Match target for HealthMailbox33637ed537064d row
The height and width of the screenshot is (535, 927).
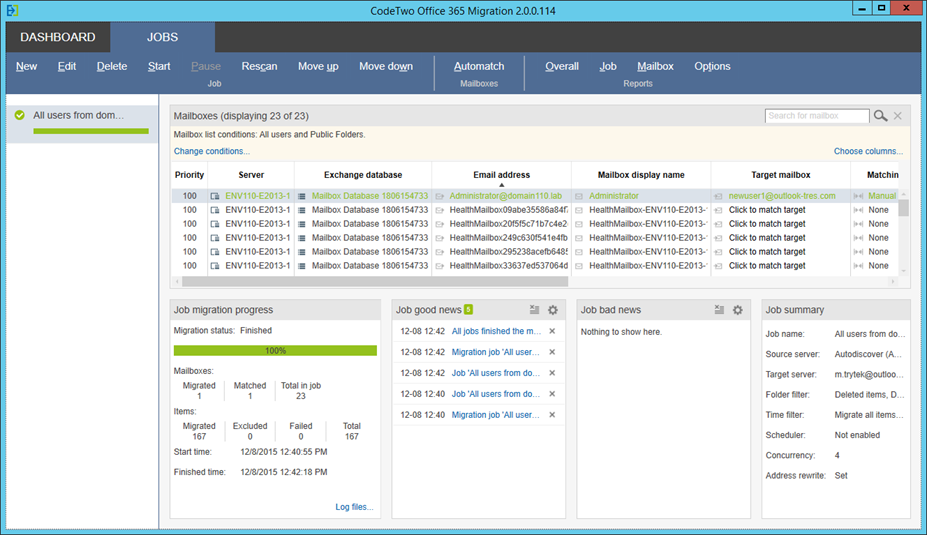point(767,266)
